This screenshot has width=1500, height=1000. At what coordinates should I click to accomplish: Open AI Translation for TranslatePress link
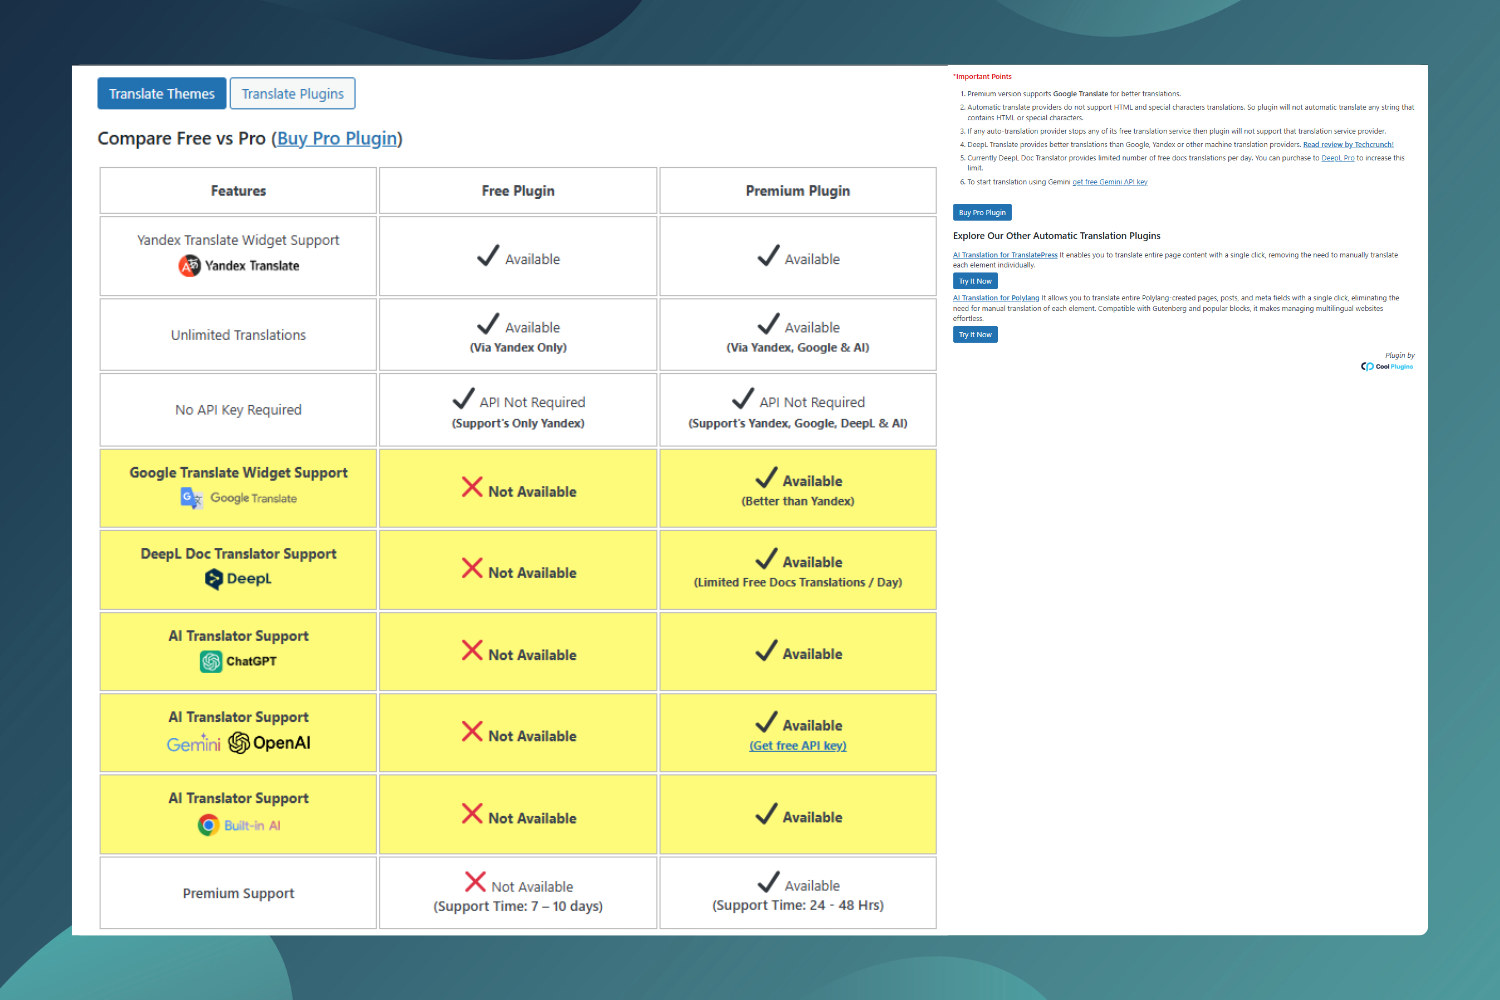[1005, 255]
